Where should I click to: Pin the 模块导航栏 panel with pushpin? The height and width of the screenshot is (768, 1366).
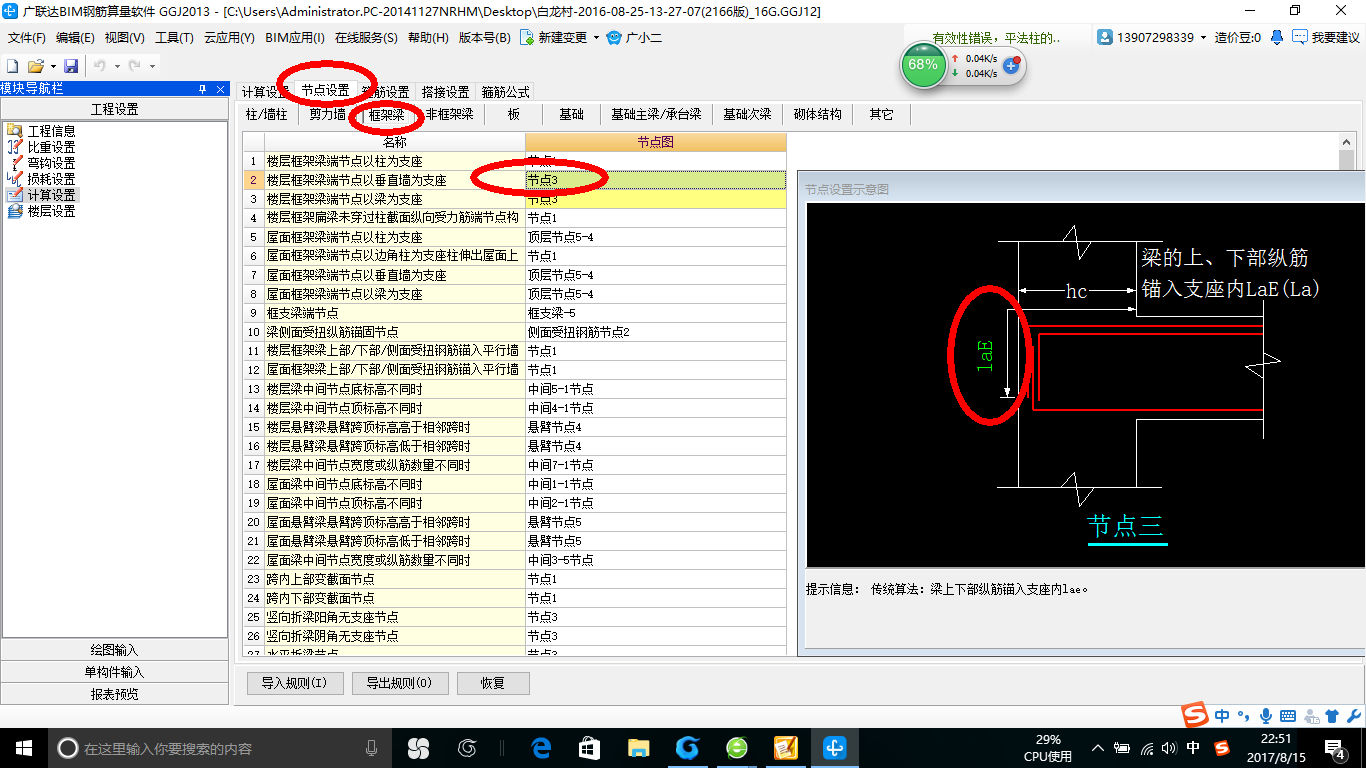click(x=203, y=89)
